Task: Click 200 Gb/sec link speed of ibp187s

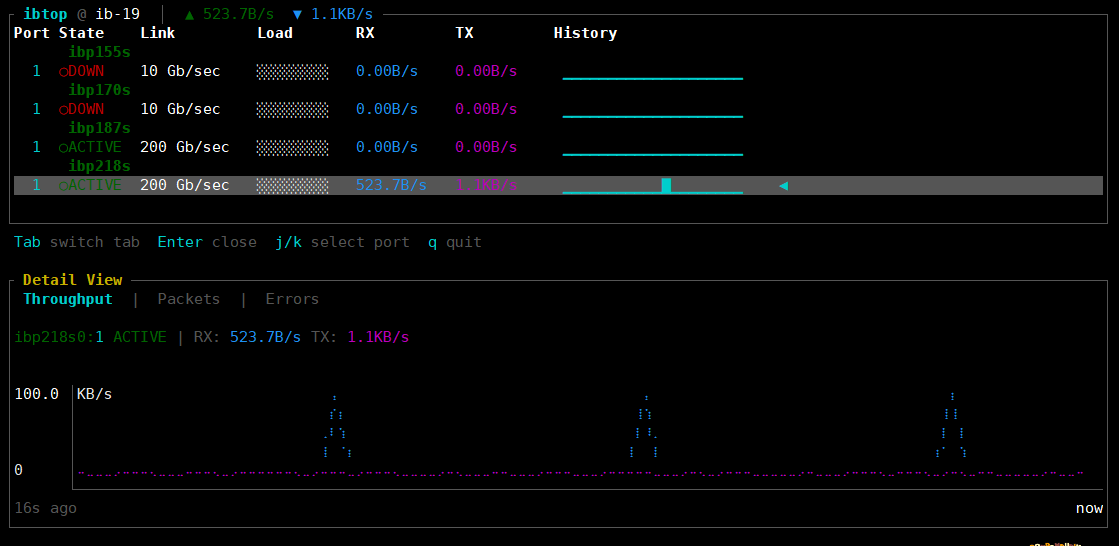Action: point(185,147)
